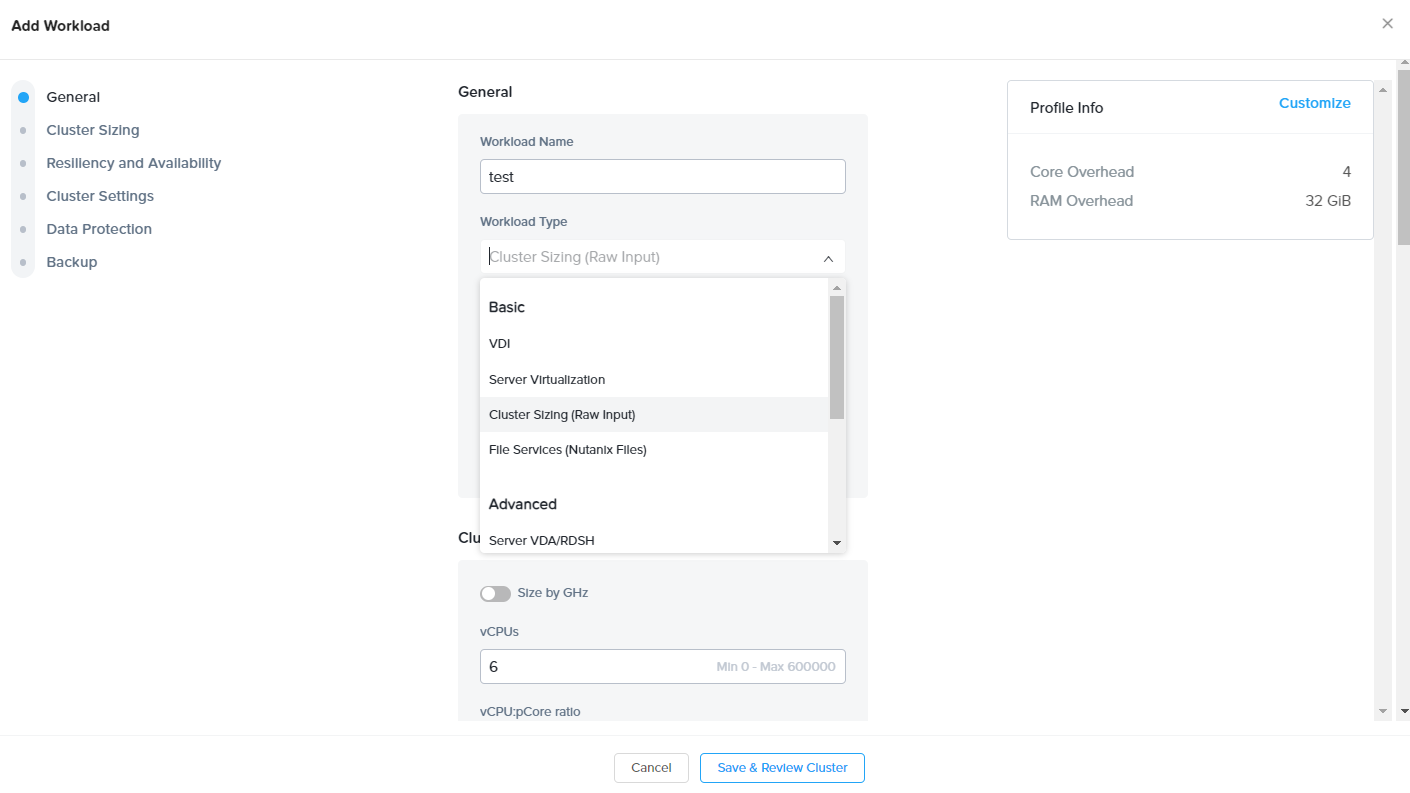Click the Workload Name field containing "test"
The image size is (1410, 793).
pos(662,176)
